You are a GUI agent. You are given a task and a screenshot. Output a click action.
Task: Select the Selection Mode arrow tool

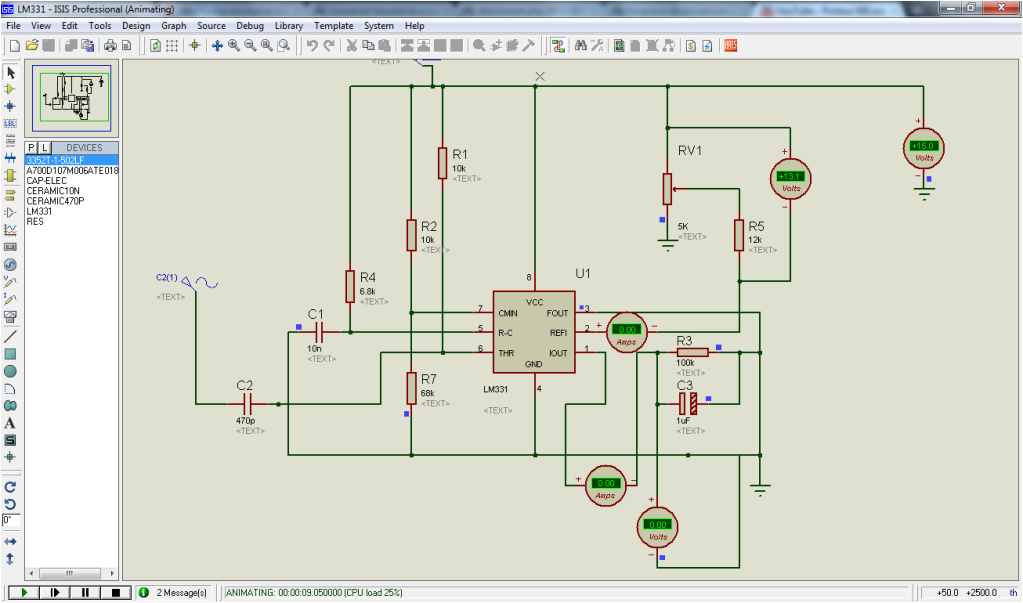click(10, 72)
